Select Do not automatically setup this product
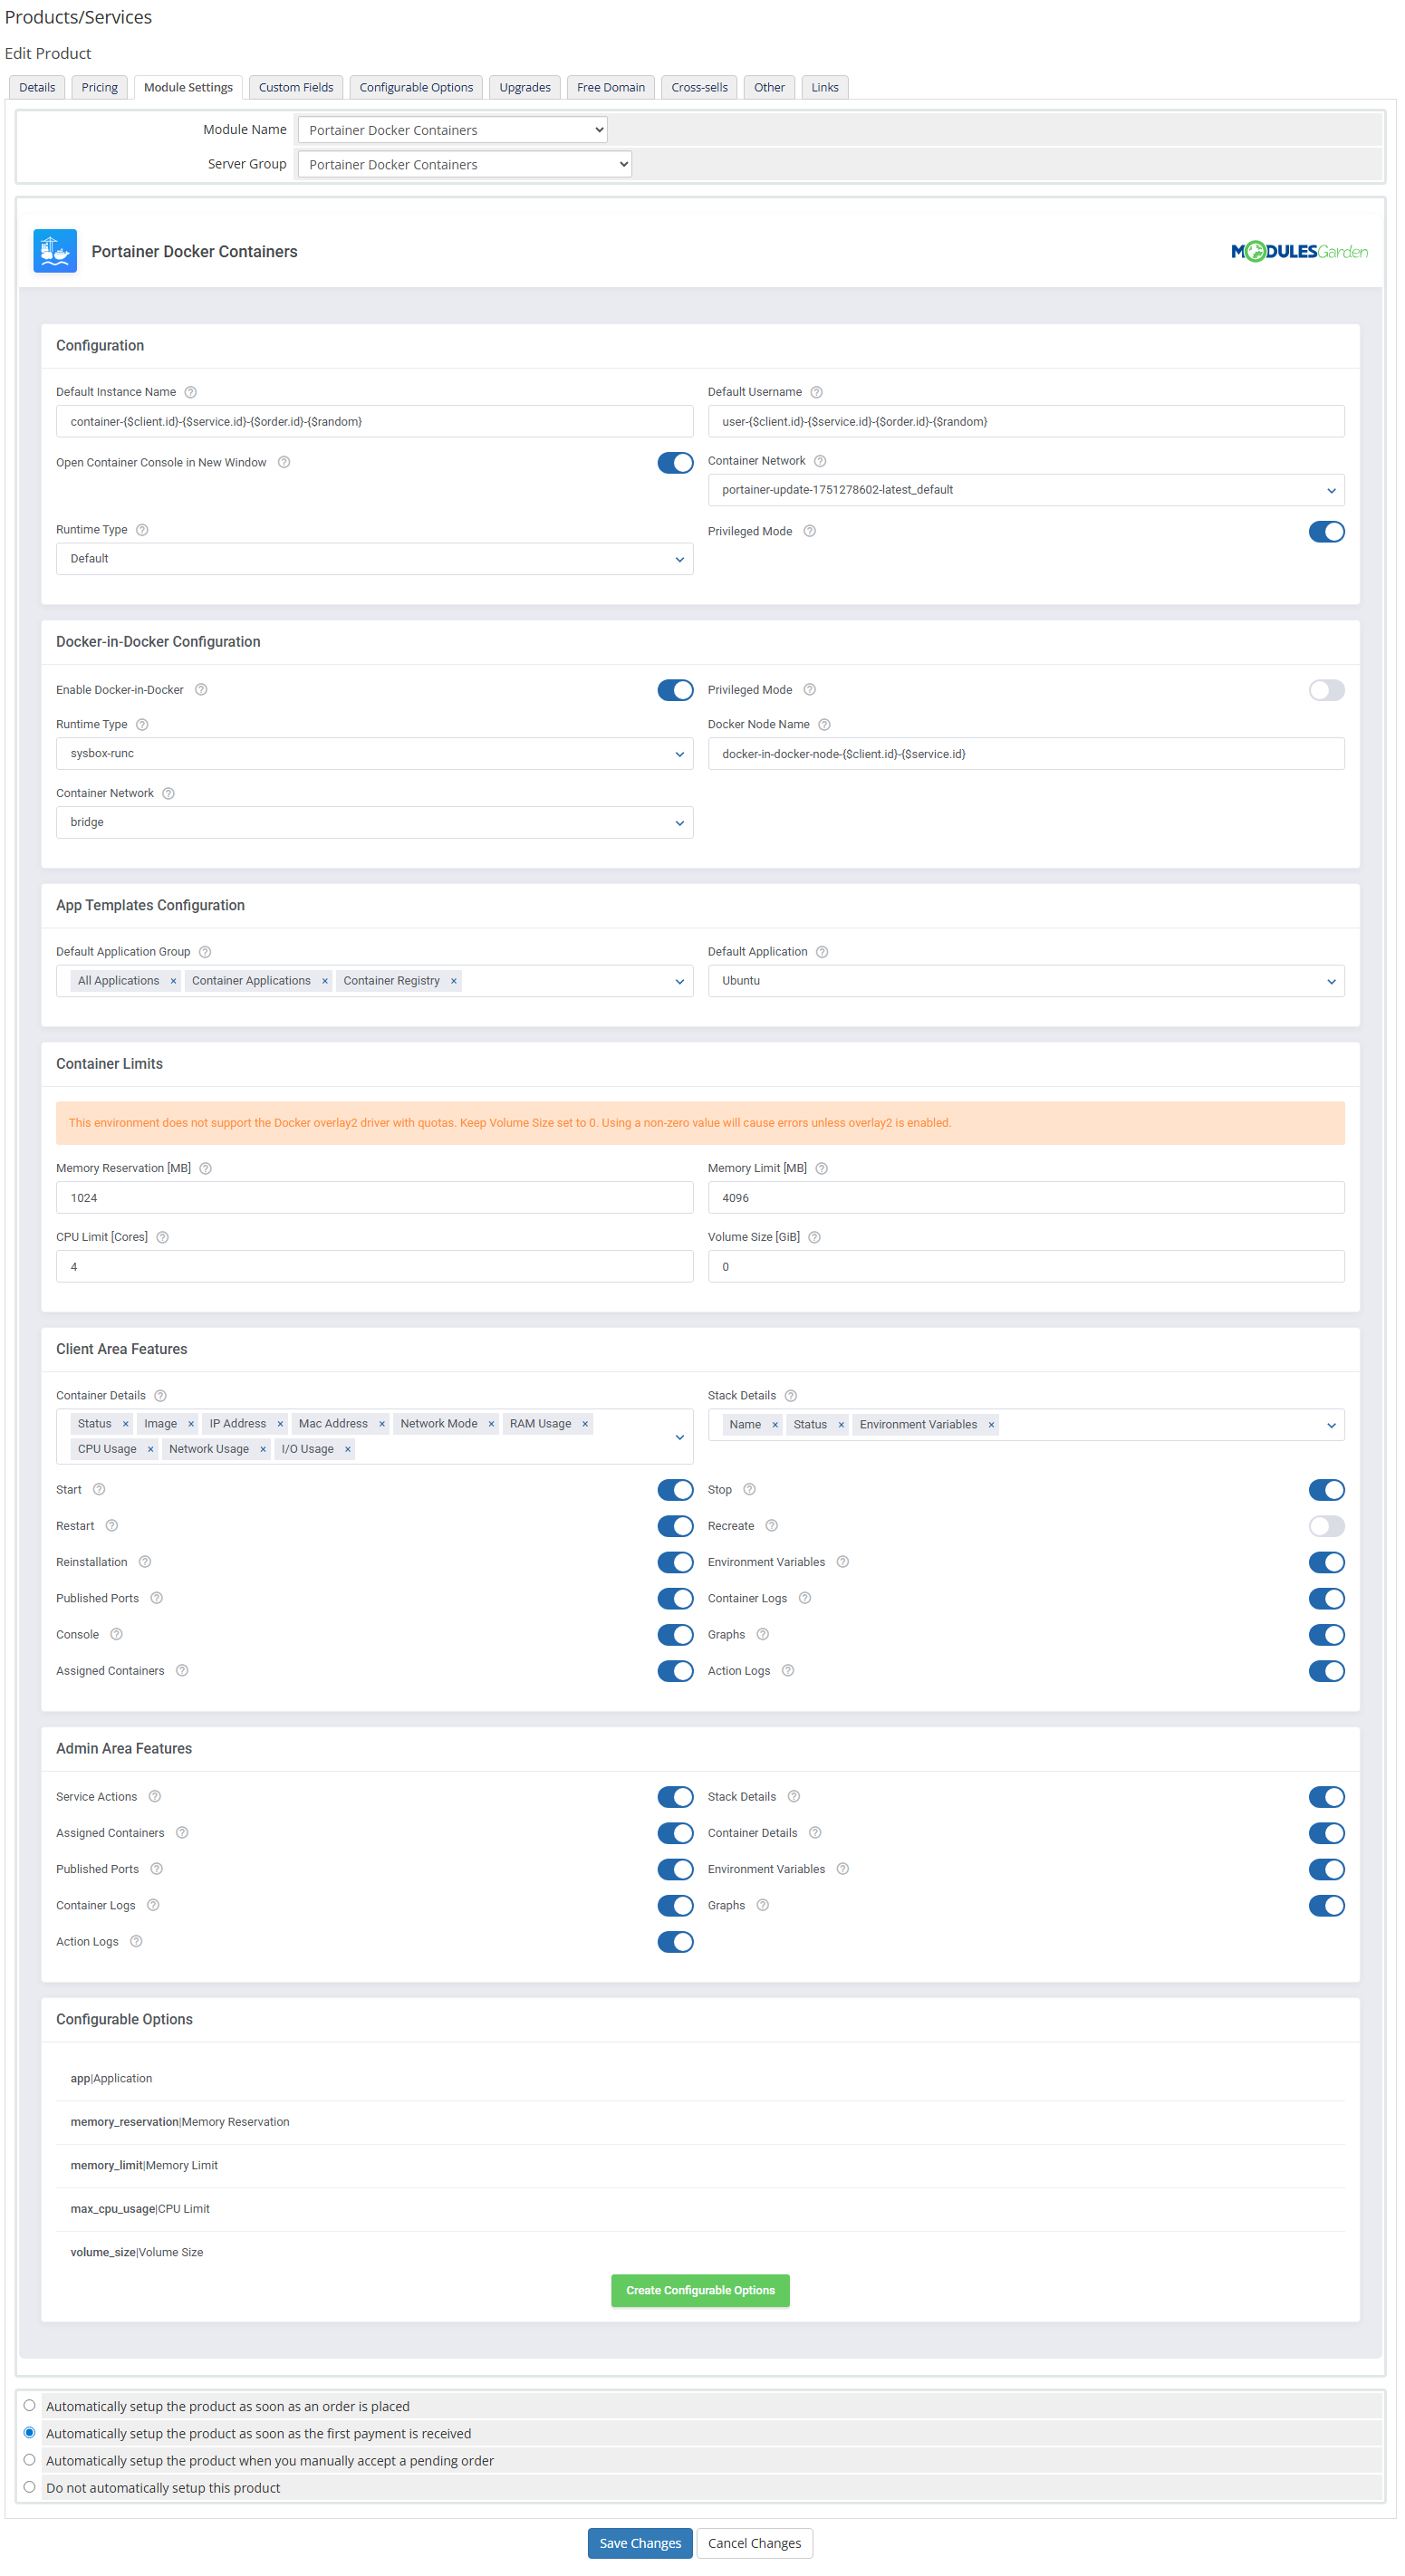Image resolution: width=1405 pixels, height=2576 pixels. point(30,2487)
